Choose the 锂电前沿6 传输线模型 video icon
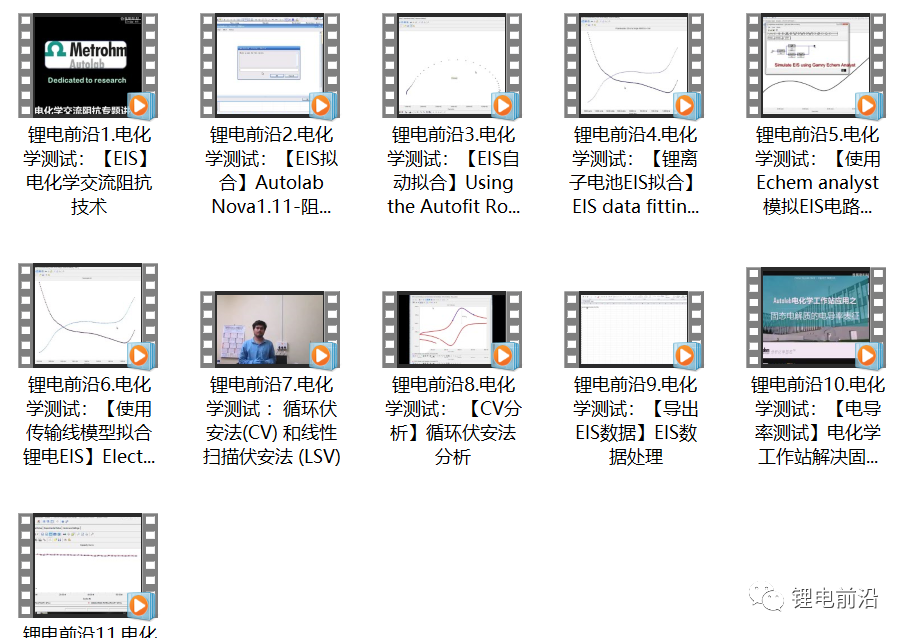This screenshot has height=638, width=908. click(88, 316)
